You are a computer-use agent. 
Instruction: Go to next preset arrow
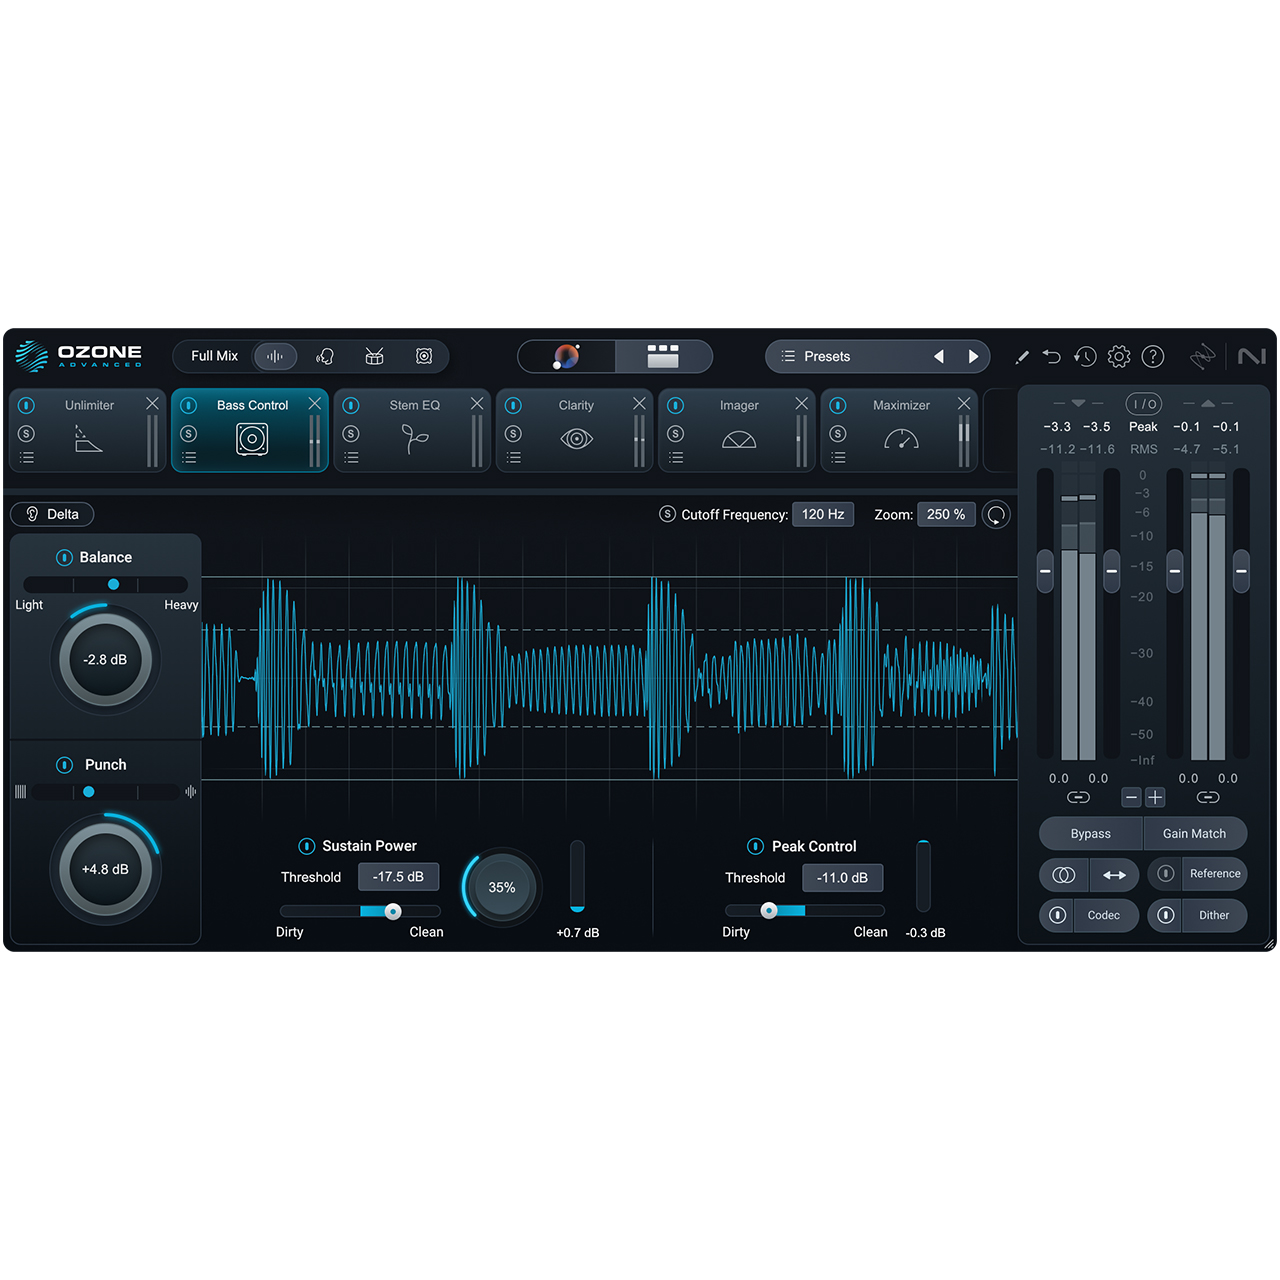point(973,356)
